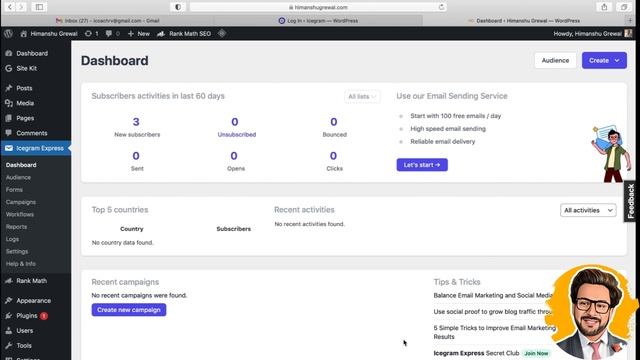
Task: Open the Icegram Dashboard submenu item
Action: 21,165
